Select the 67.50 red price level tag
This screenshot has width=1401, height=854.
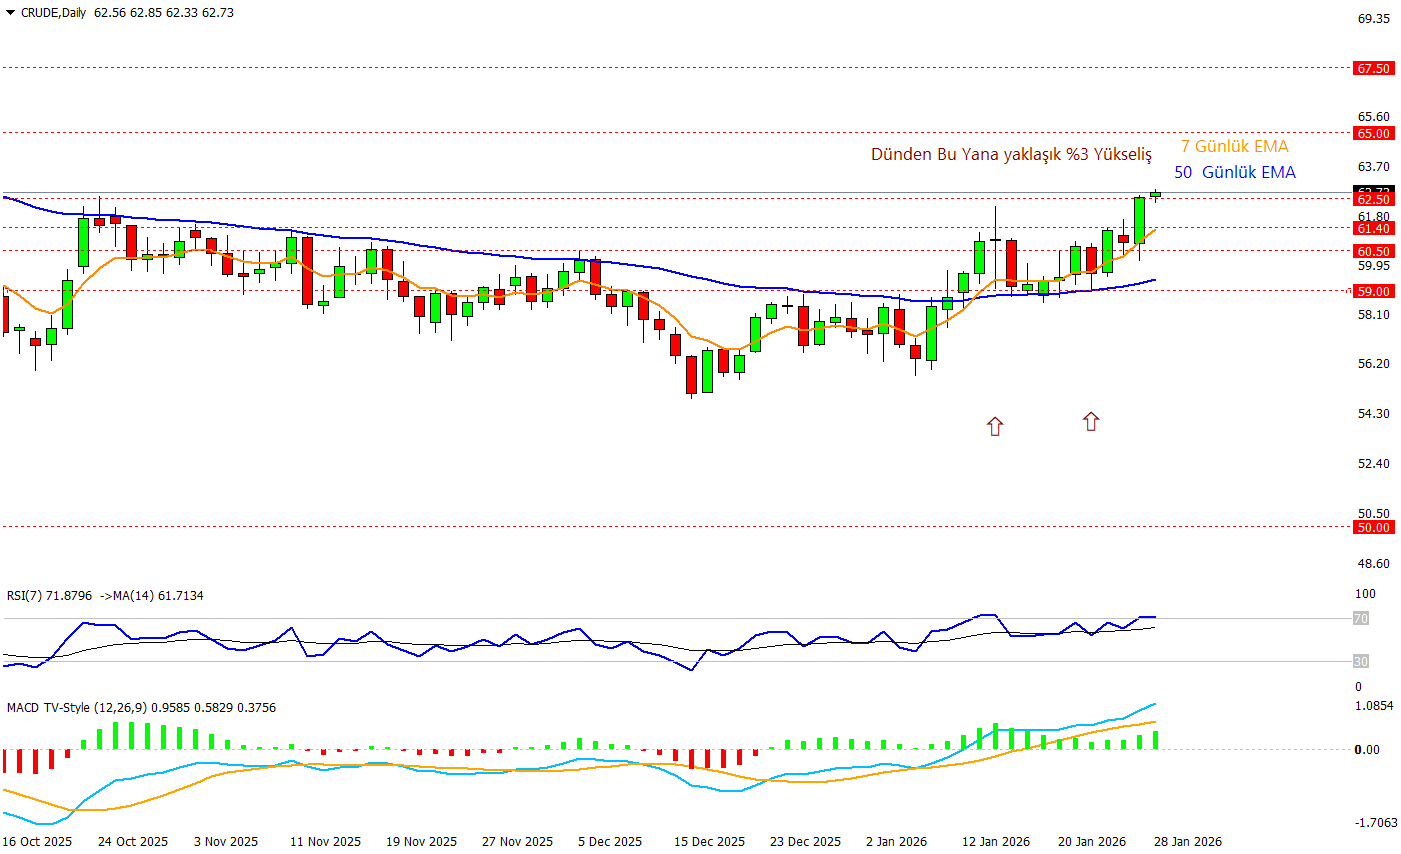point(1373,68)
